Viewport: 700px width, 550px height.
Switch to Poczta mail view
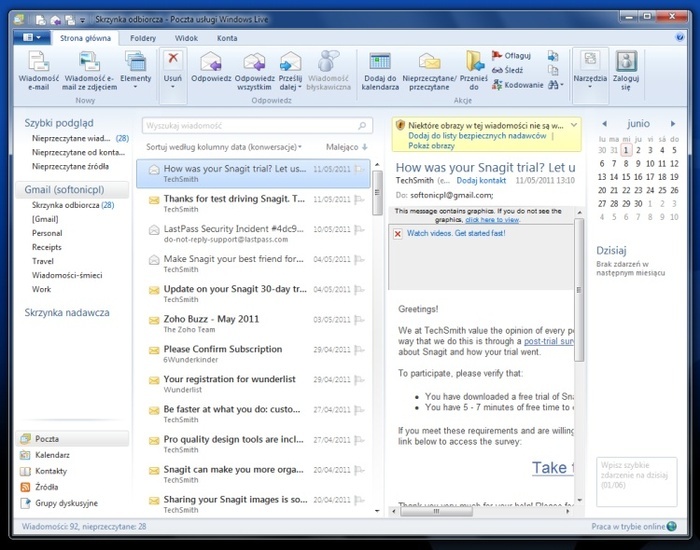[x=72, y=439]
